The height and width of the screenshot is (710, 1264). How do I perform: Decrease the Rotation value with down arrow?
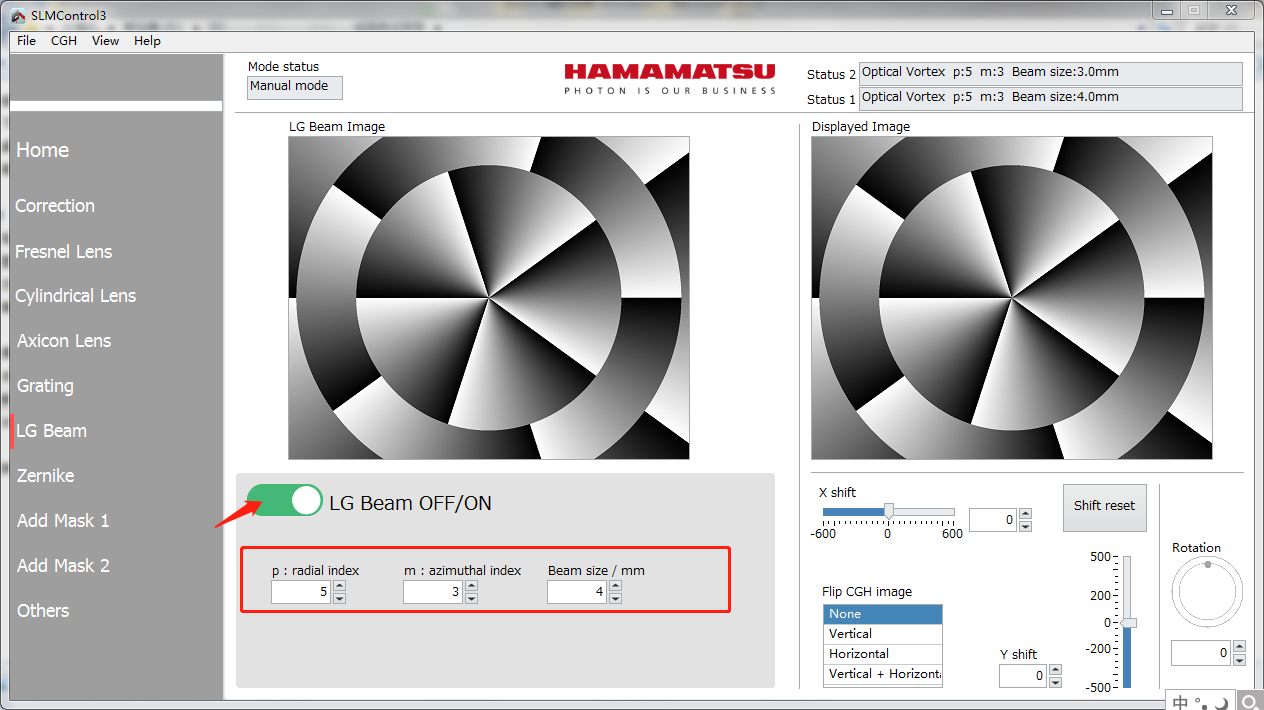pos(1239,660)
